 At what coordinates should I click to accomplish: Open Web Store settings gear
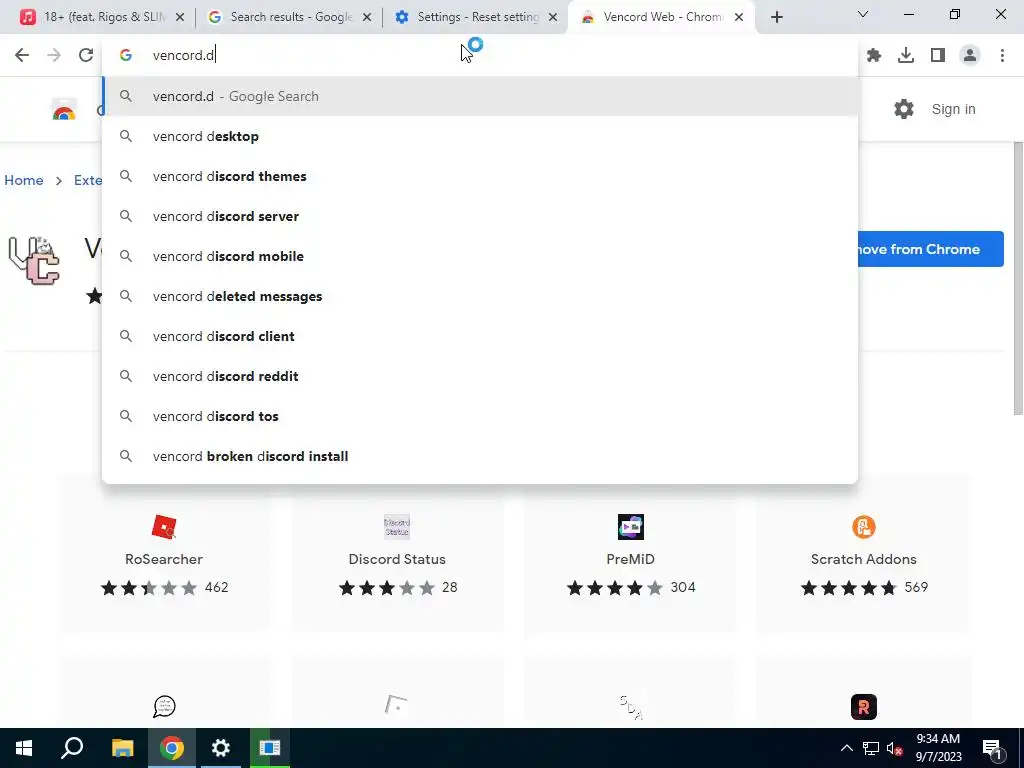point(904,109)
